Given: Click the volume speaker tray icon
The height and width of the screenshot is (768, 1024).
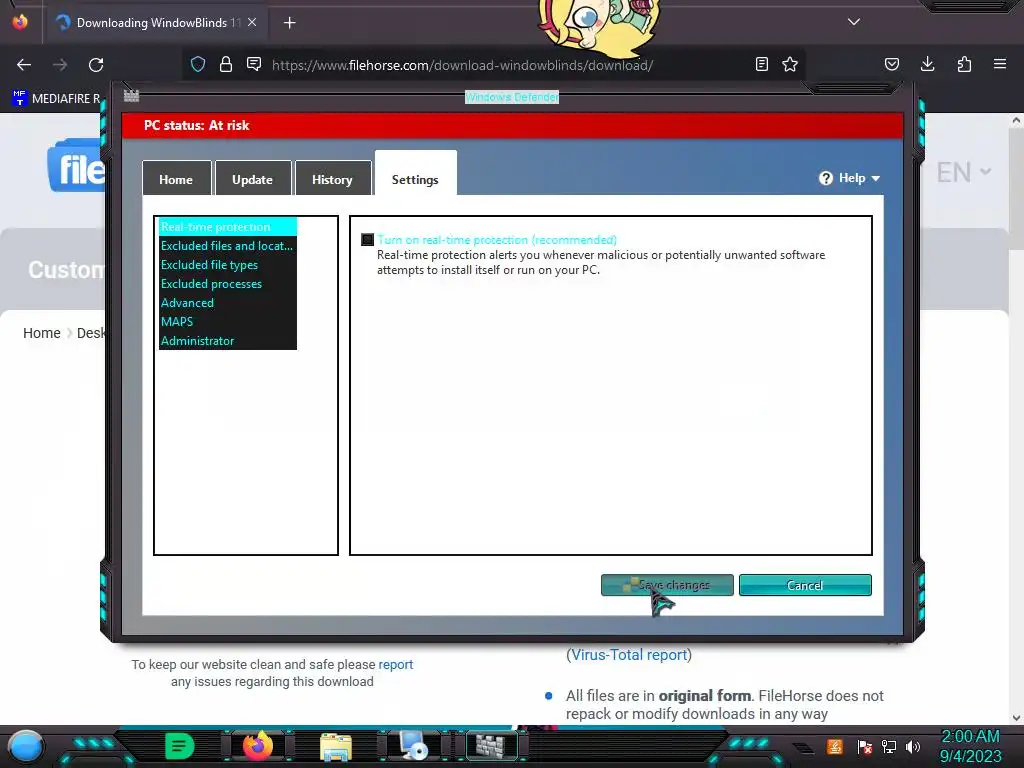Looking at the screenshot, I should [x=913, y=746].
